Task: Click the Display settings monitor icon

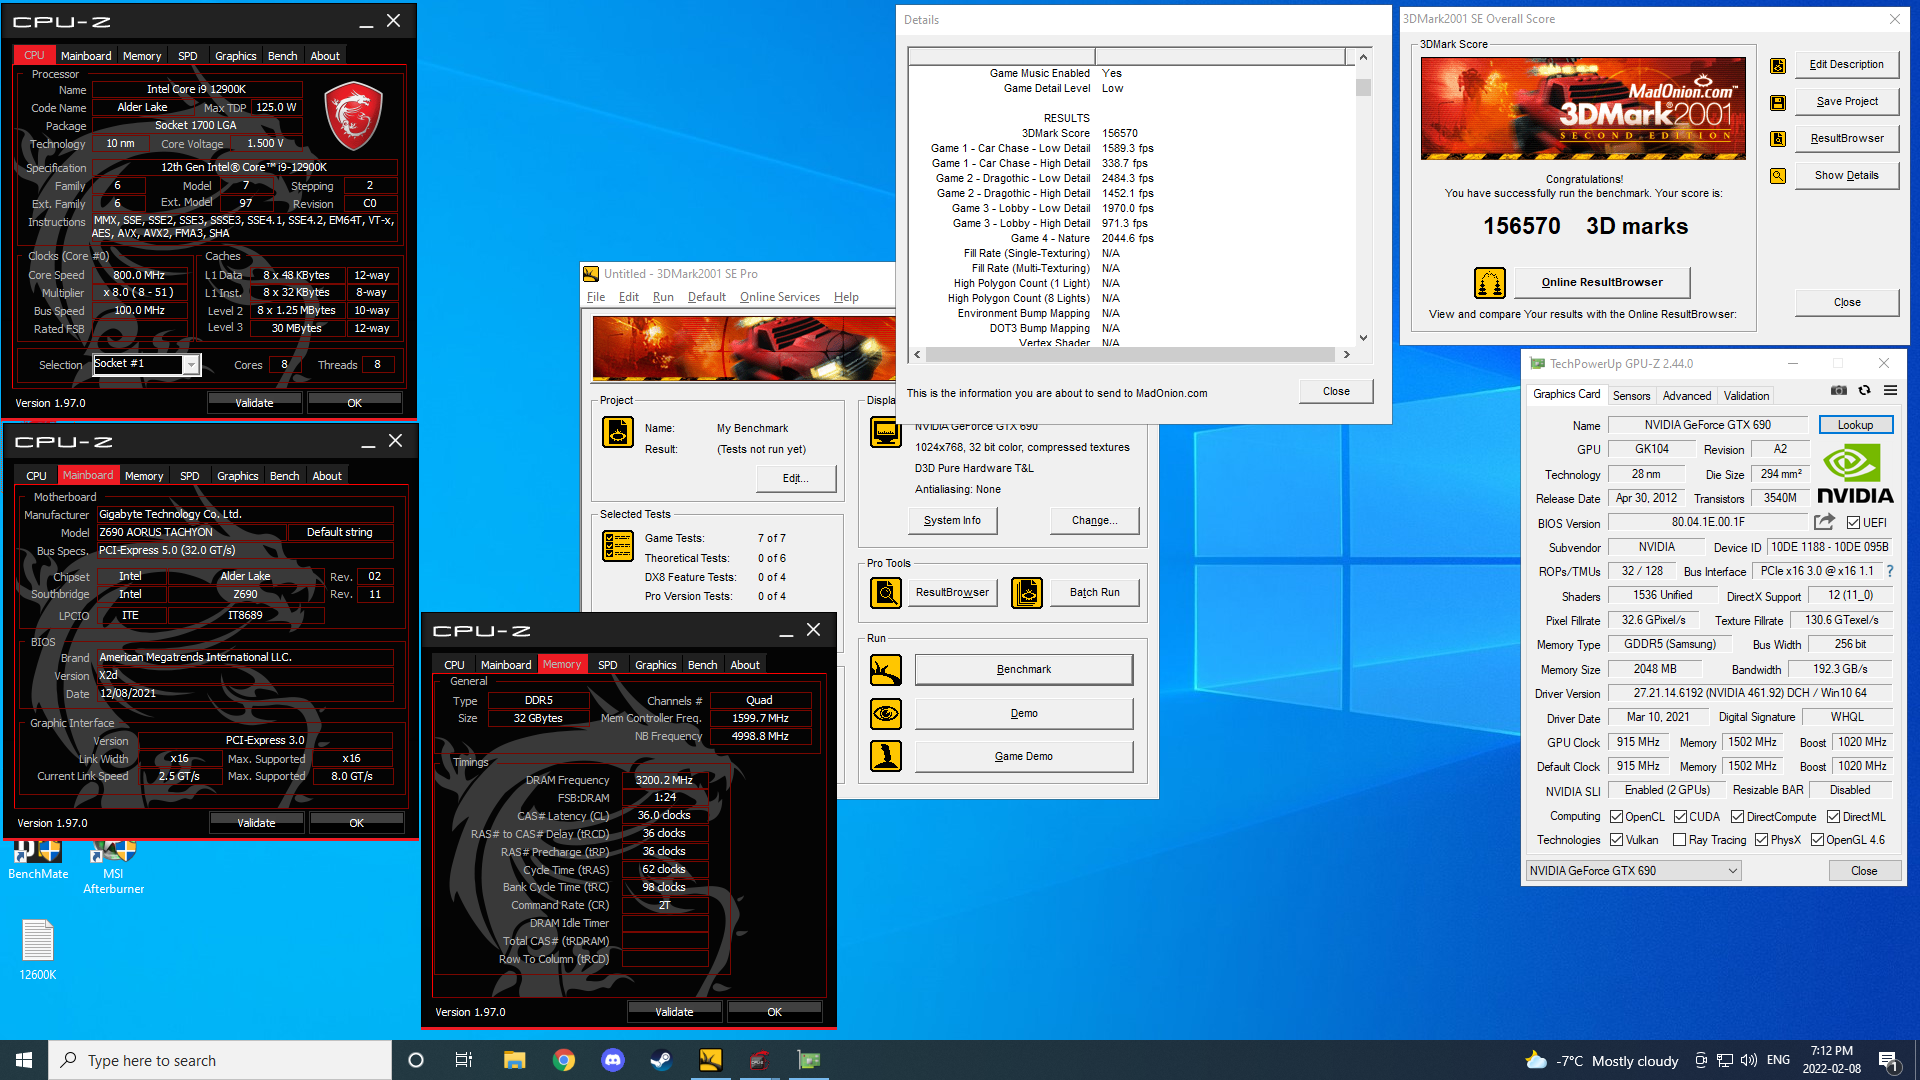Action: point(886,434)
